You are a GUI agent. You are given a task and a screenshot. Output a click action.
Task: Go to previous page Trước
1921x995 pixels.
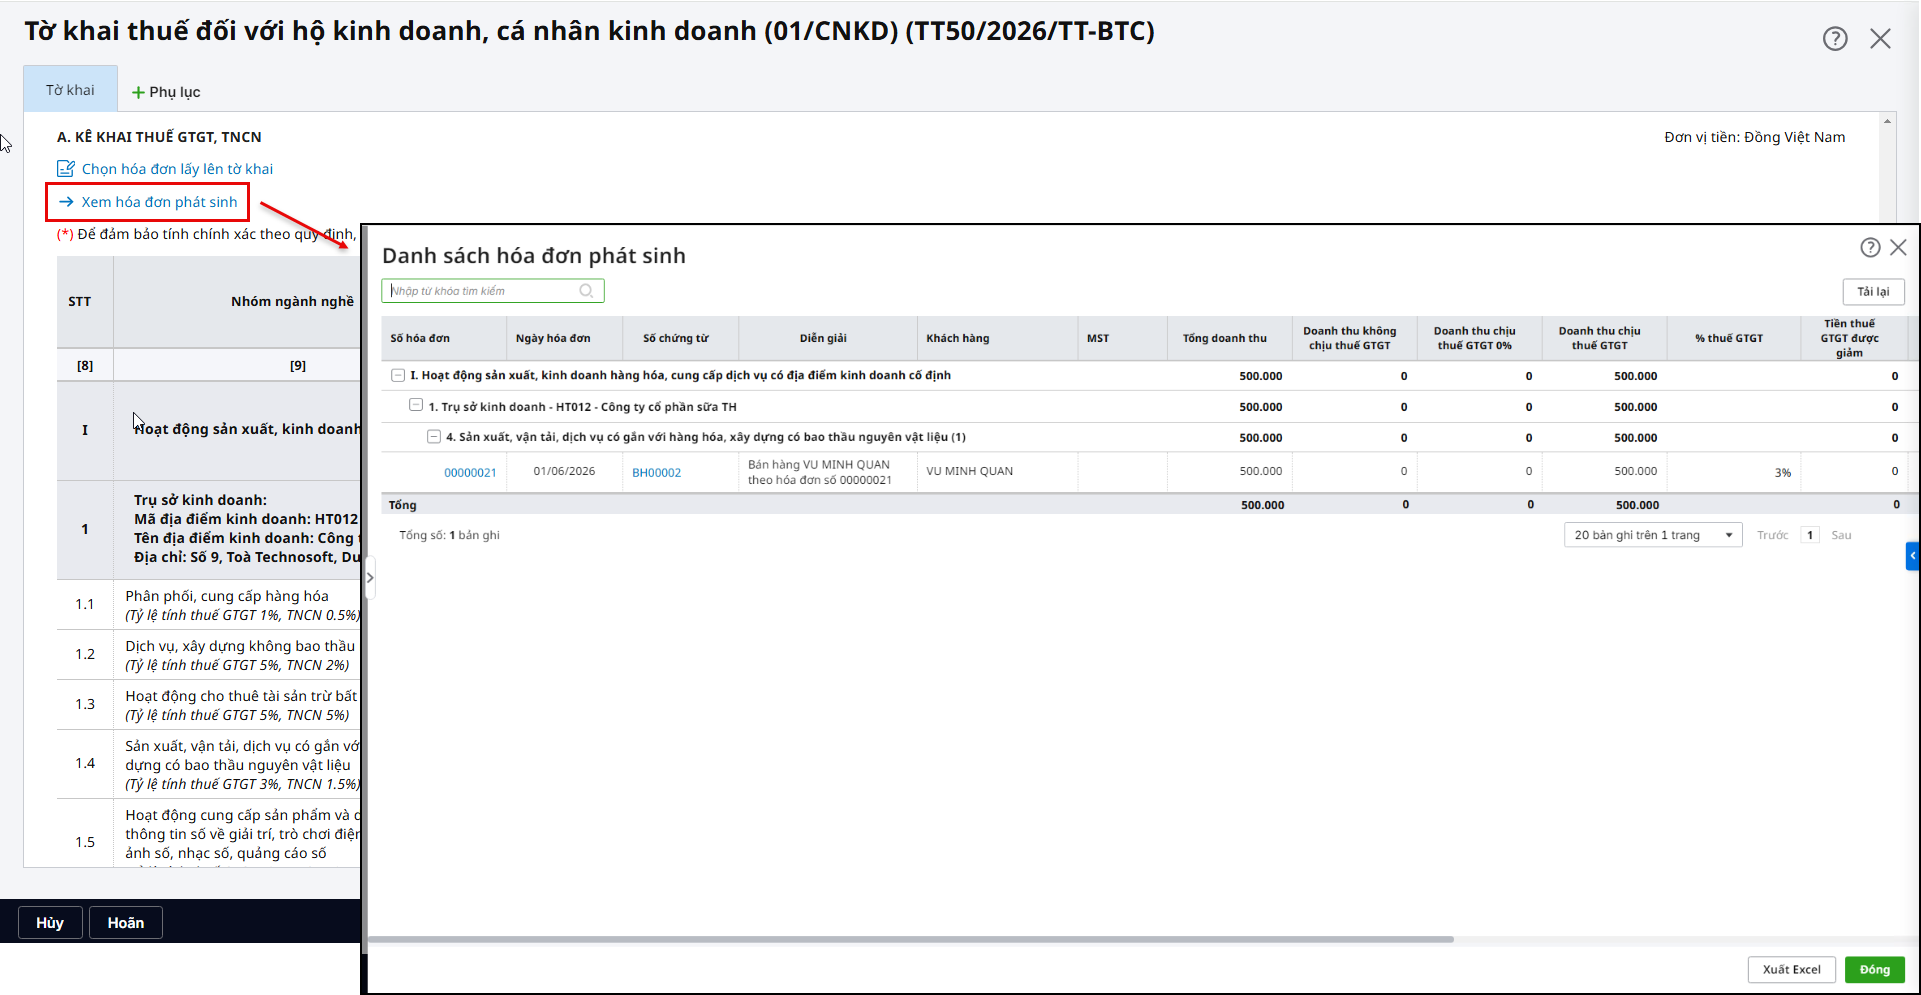coord(1772,536)
